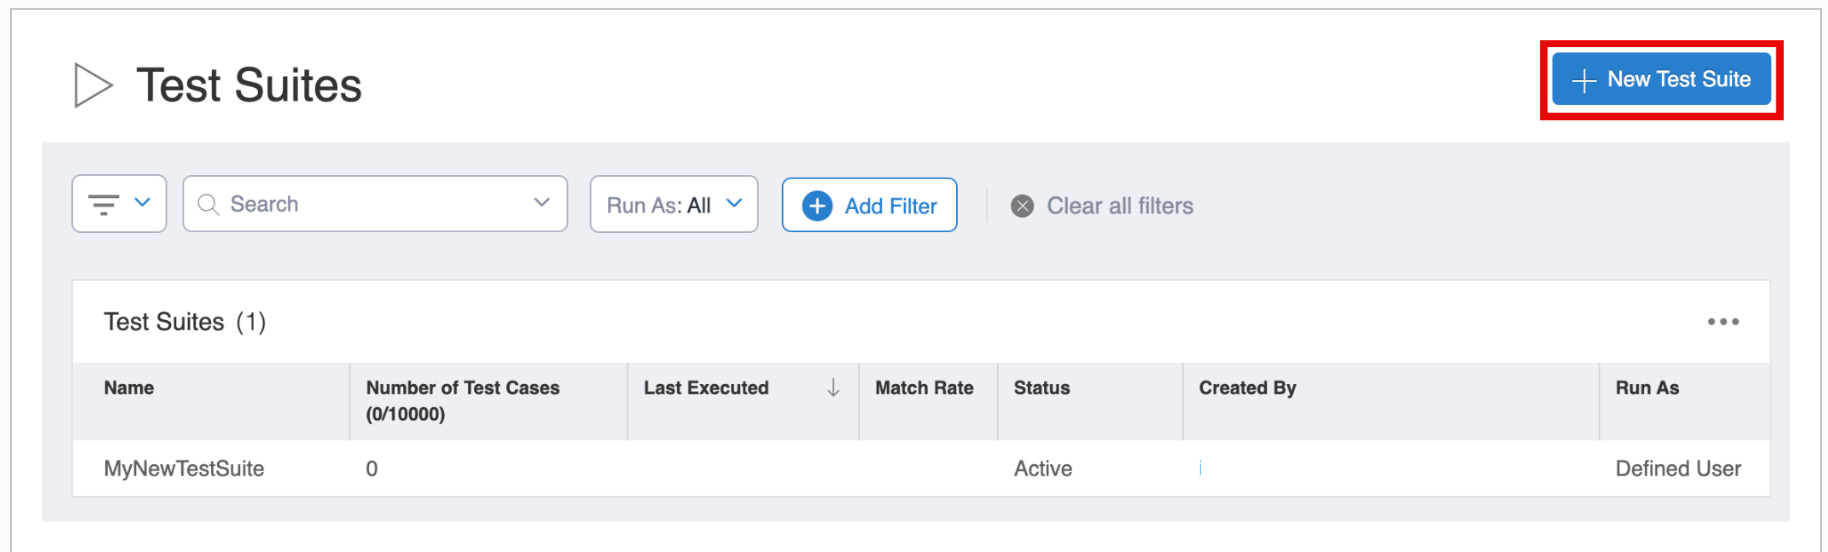Viewport: 1828px width, 552px height.
Task: Open the three-dot table options menu
Action: pos(1722,322)
